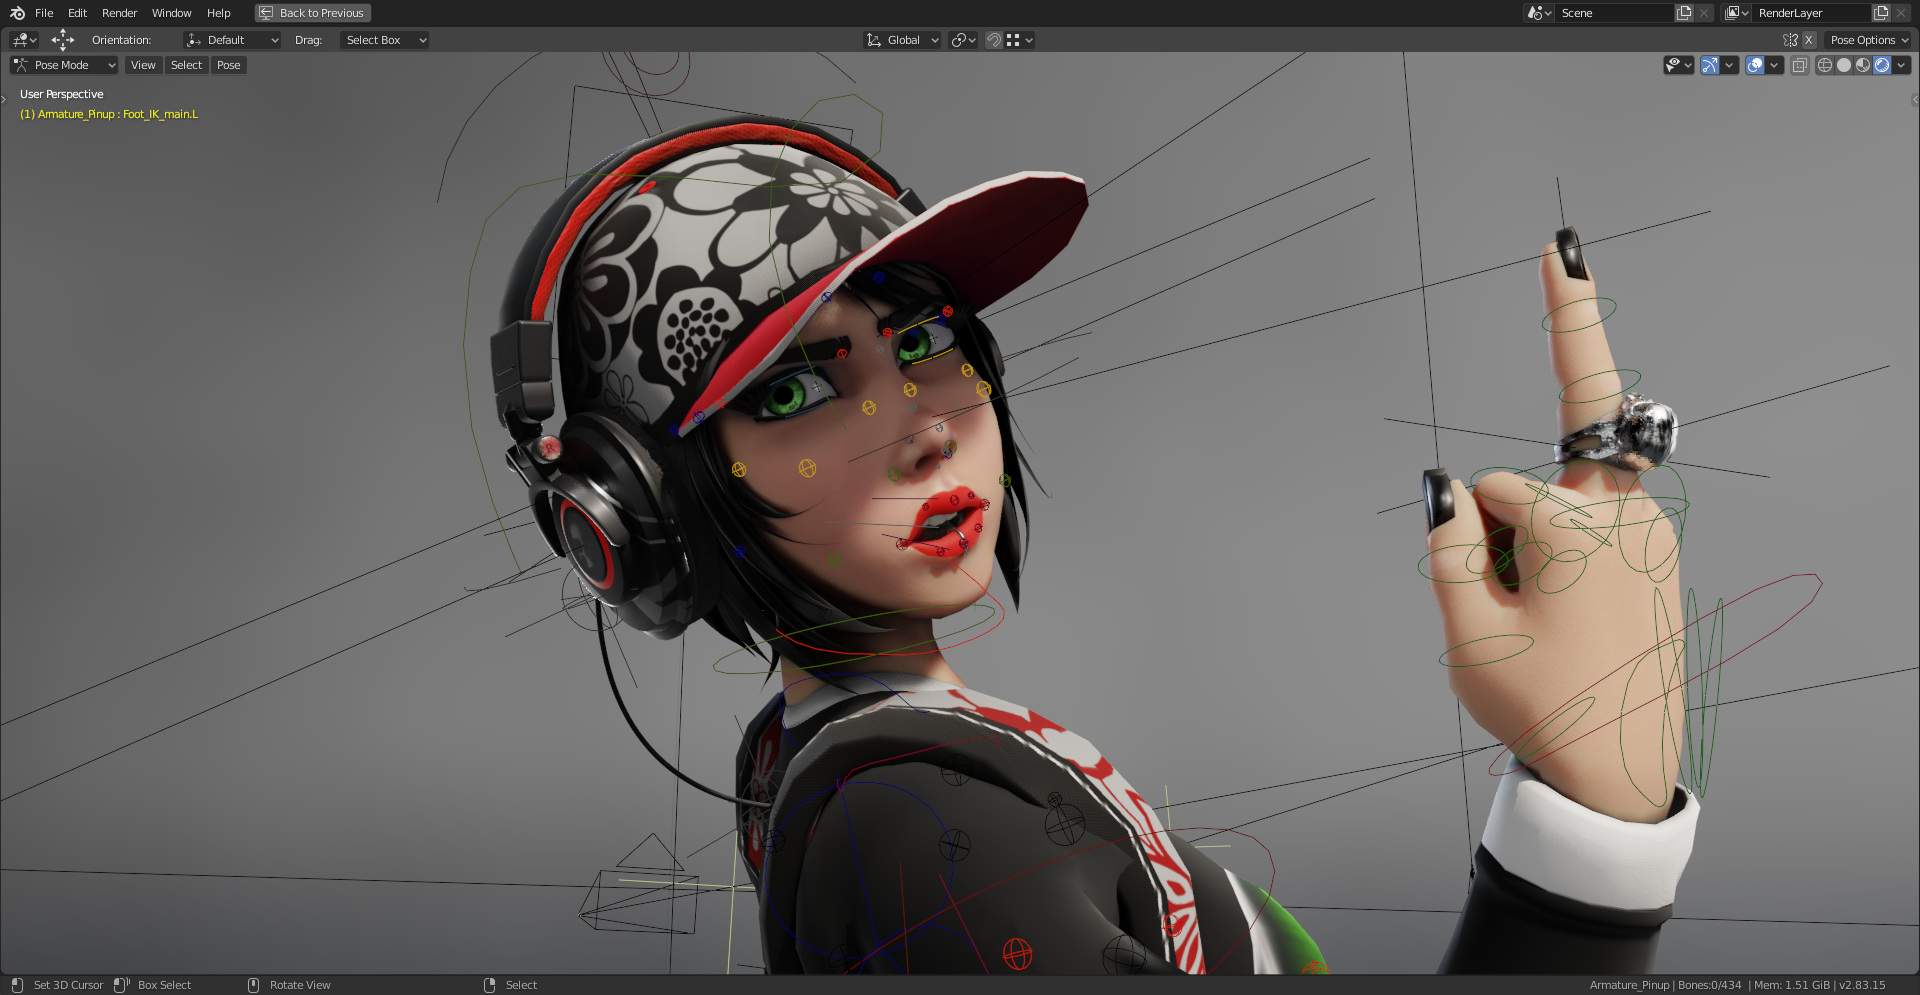
Task: Click the Mem: 1.51 GiB status text
Action: [1792, 985]
